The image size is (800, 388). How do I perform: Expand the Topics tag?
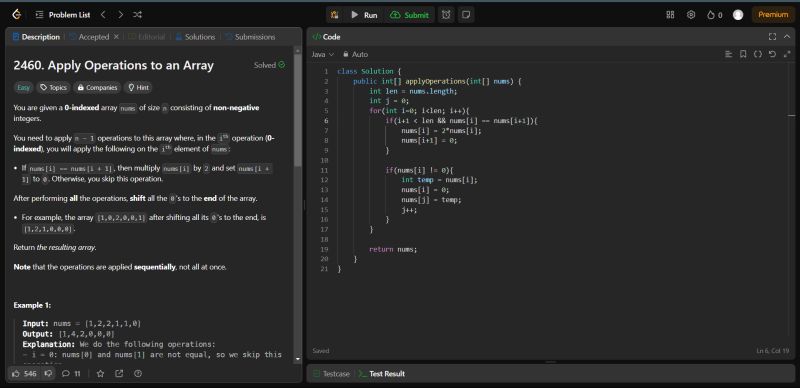point(54,87)
